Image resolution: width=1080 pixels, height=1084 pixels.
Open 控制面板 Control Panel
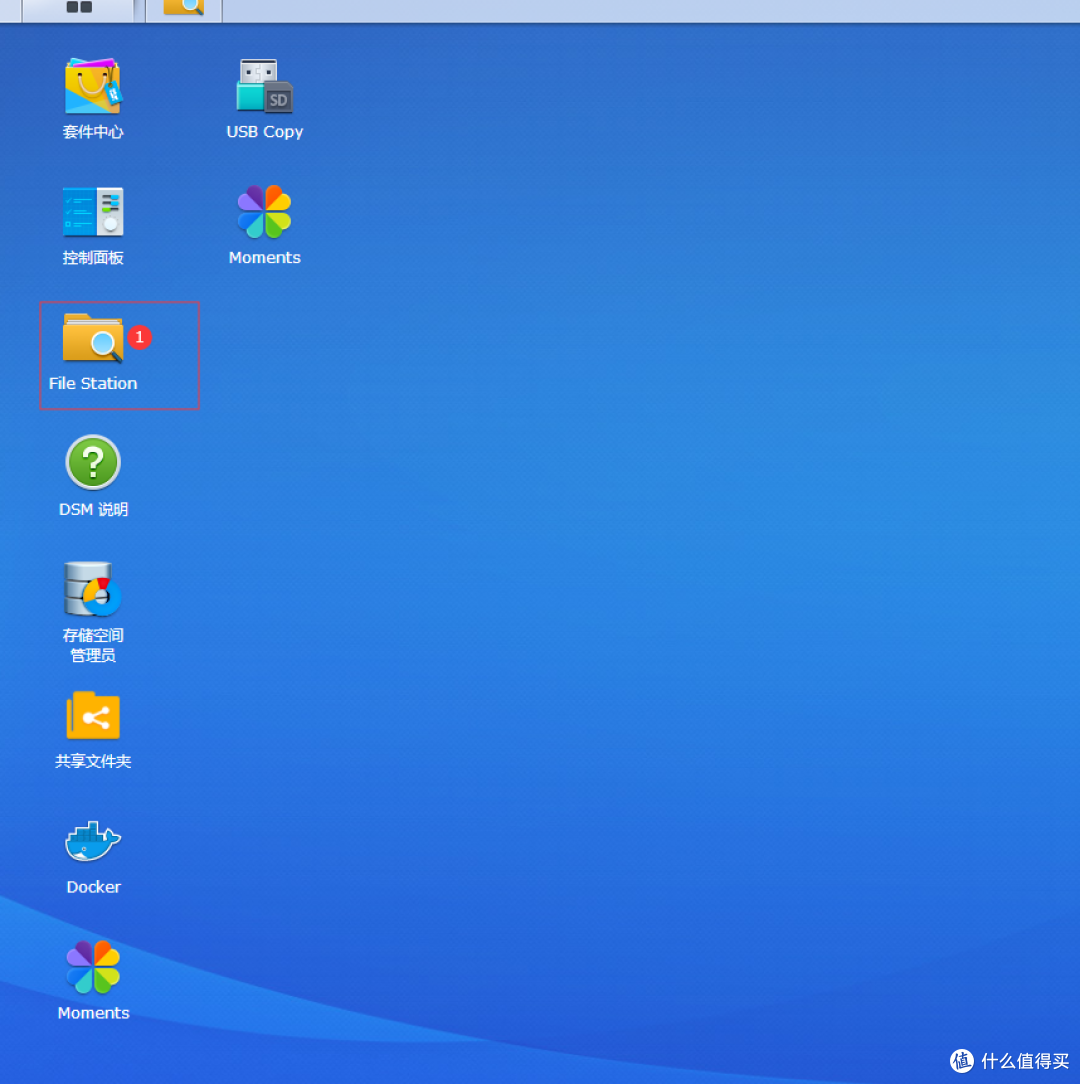(x=93, y=212)
